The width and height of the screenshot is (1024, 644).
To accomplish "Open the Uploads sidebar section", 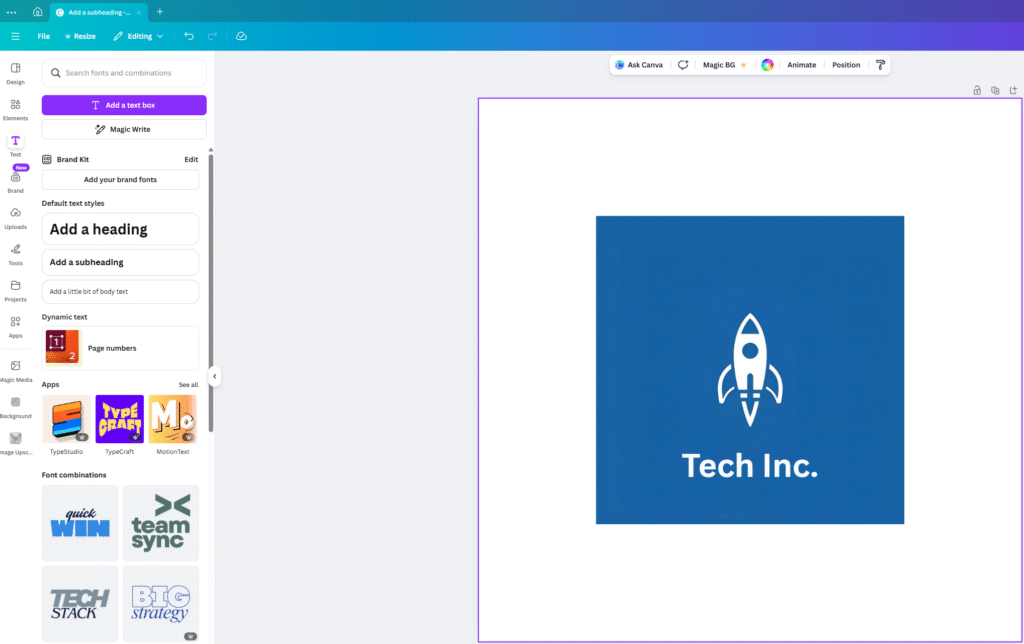I will [x=15, y=217].
